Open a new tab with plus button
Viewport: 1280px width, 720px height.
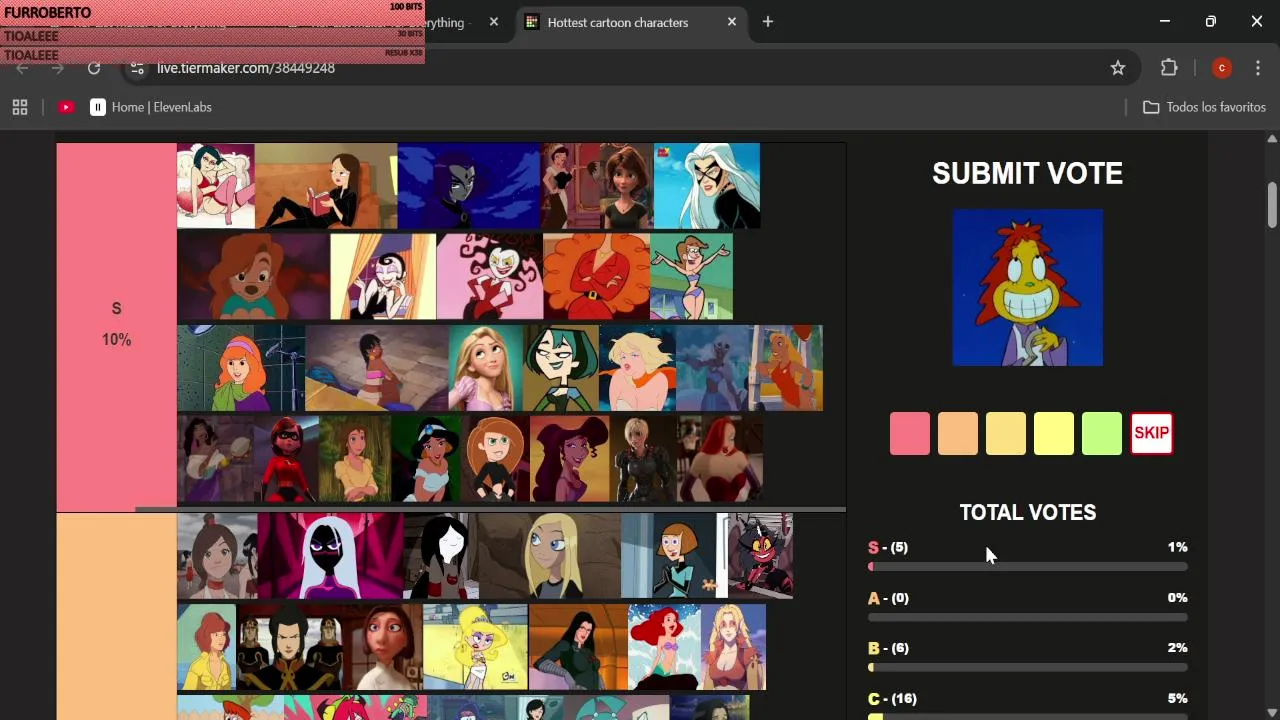[768, 22]
